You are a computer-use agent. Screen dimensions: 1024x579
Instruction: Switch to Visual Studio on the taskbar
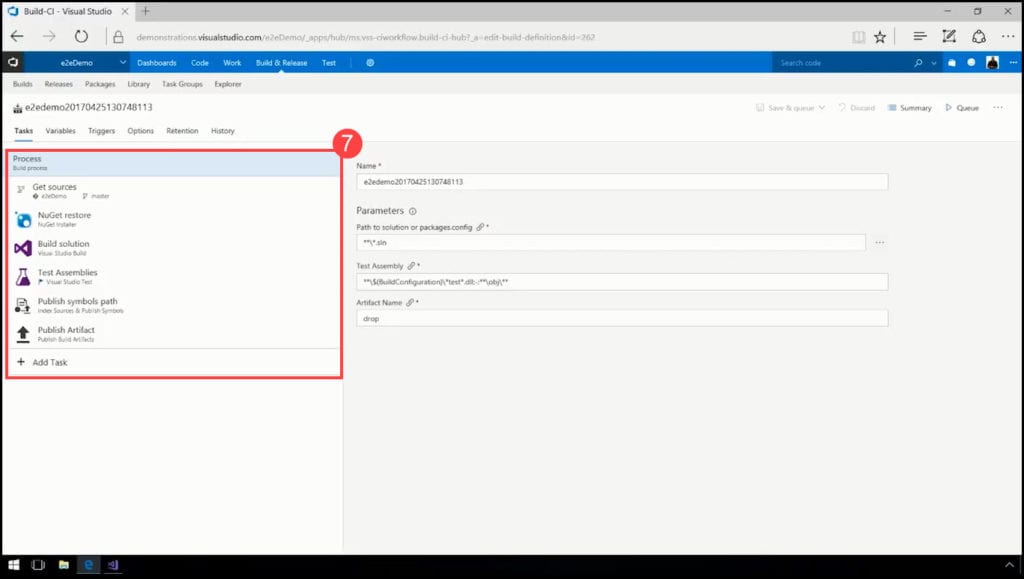113,565
